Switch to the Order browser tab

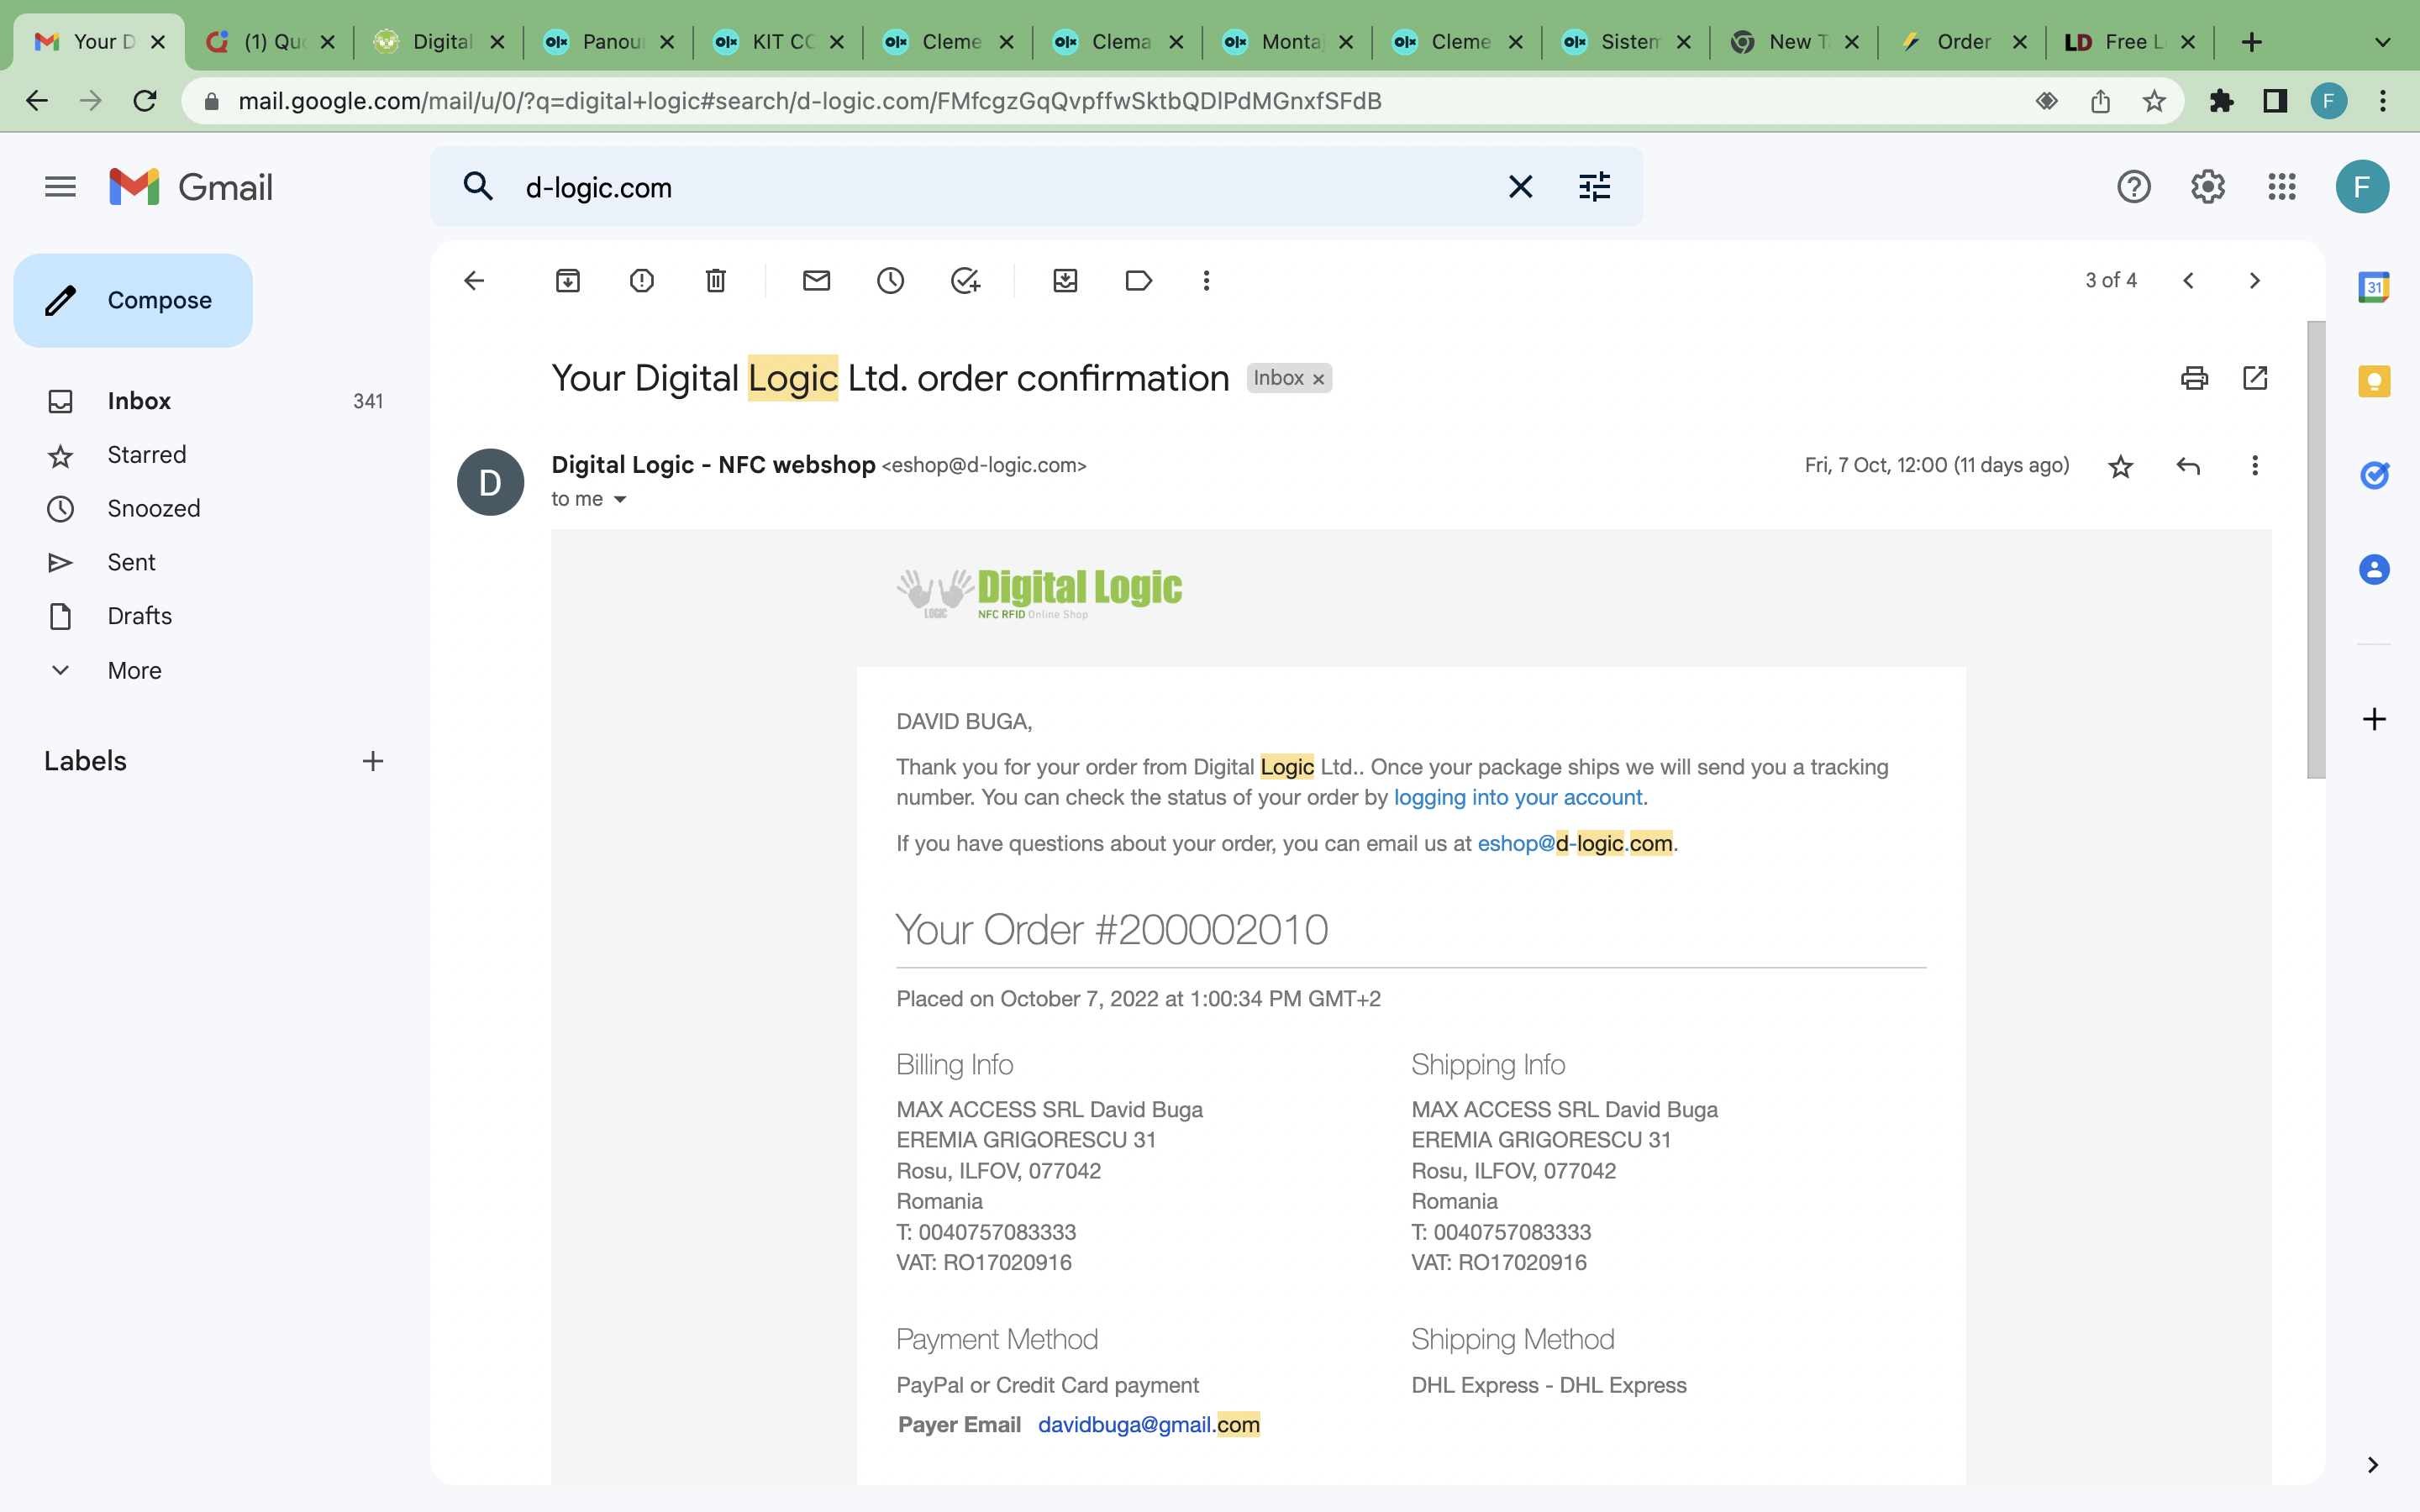click(1961, 42)
